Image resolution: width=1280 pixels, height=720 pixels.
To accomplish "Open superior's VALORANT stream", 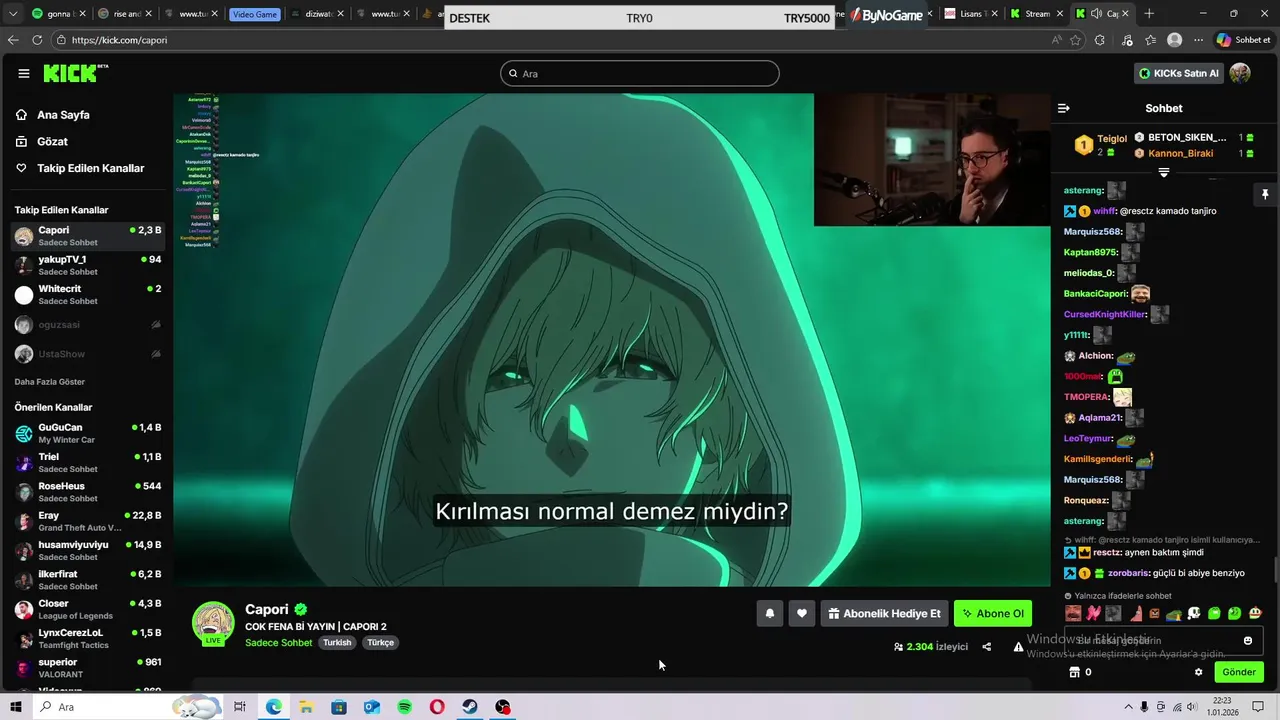I will pyautogui.click(x=88, y=668).
